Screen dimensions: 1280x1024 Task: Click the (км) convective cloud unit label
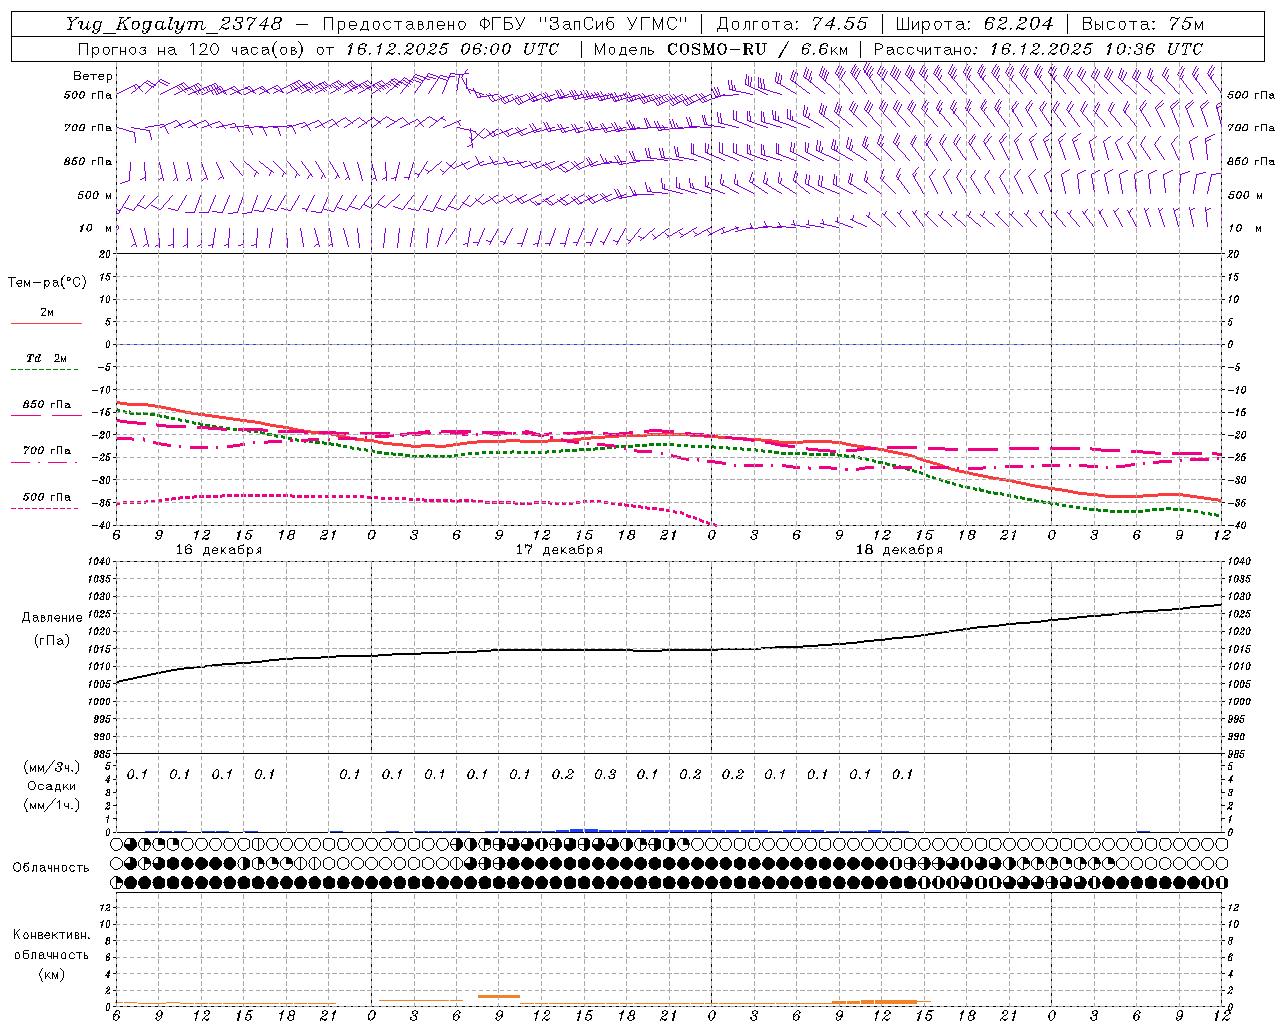pos(51,974)
